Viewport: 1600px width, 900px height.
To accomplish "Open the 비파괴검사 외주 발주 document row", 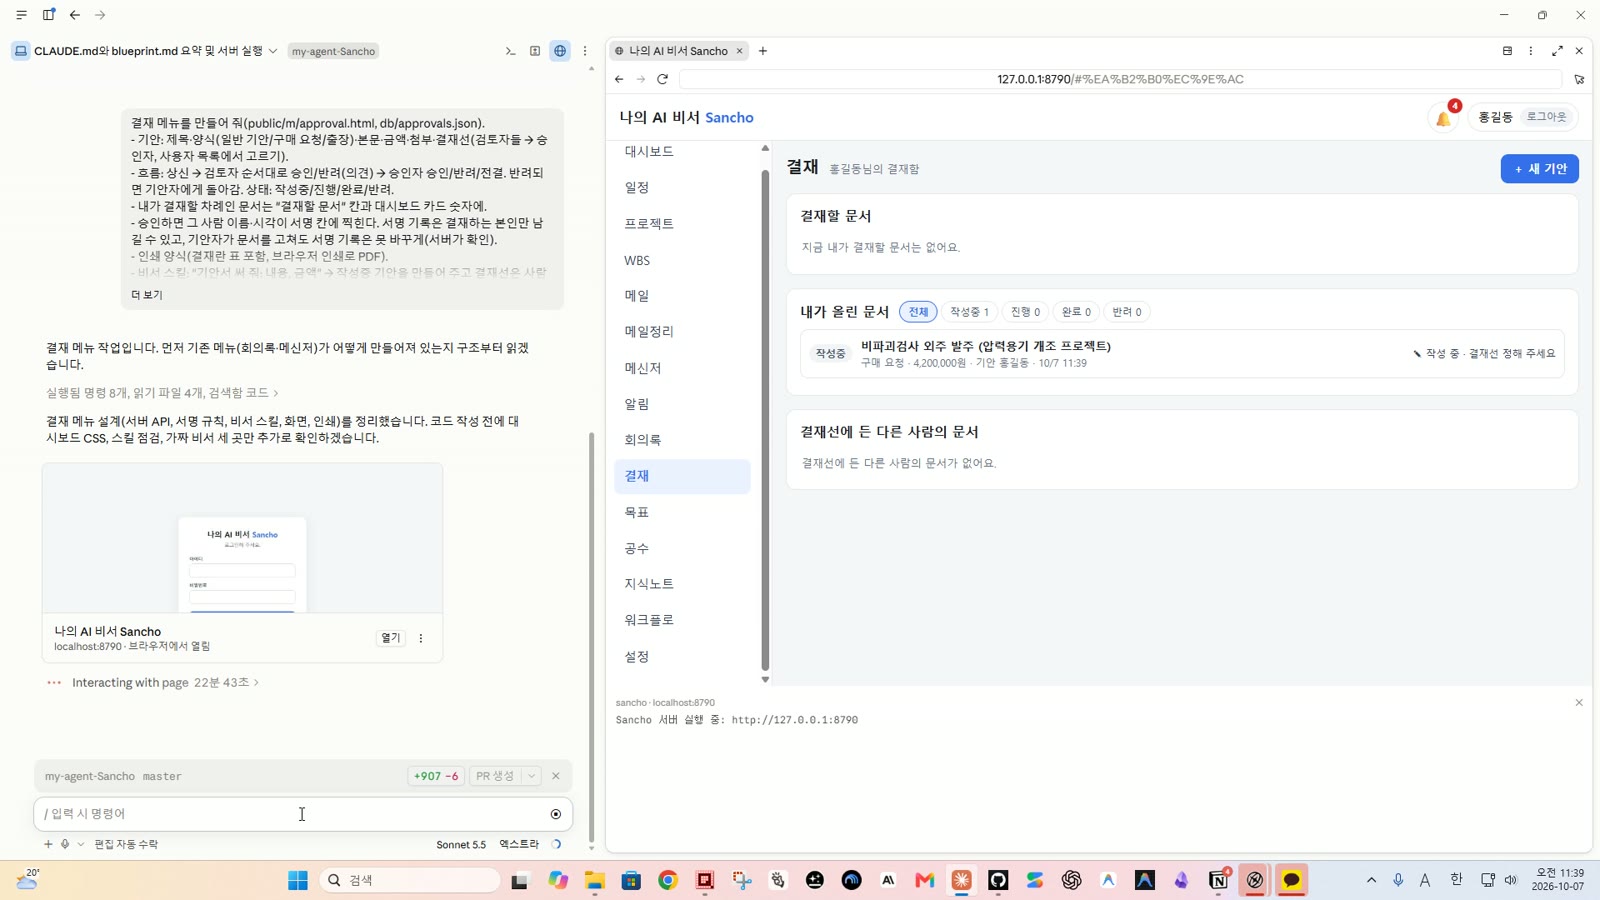I will (1182, 354).
